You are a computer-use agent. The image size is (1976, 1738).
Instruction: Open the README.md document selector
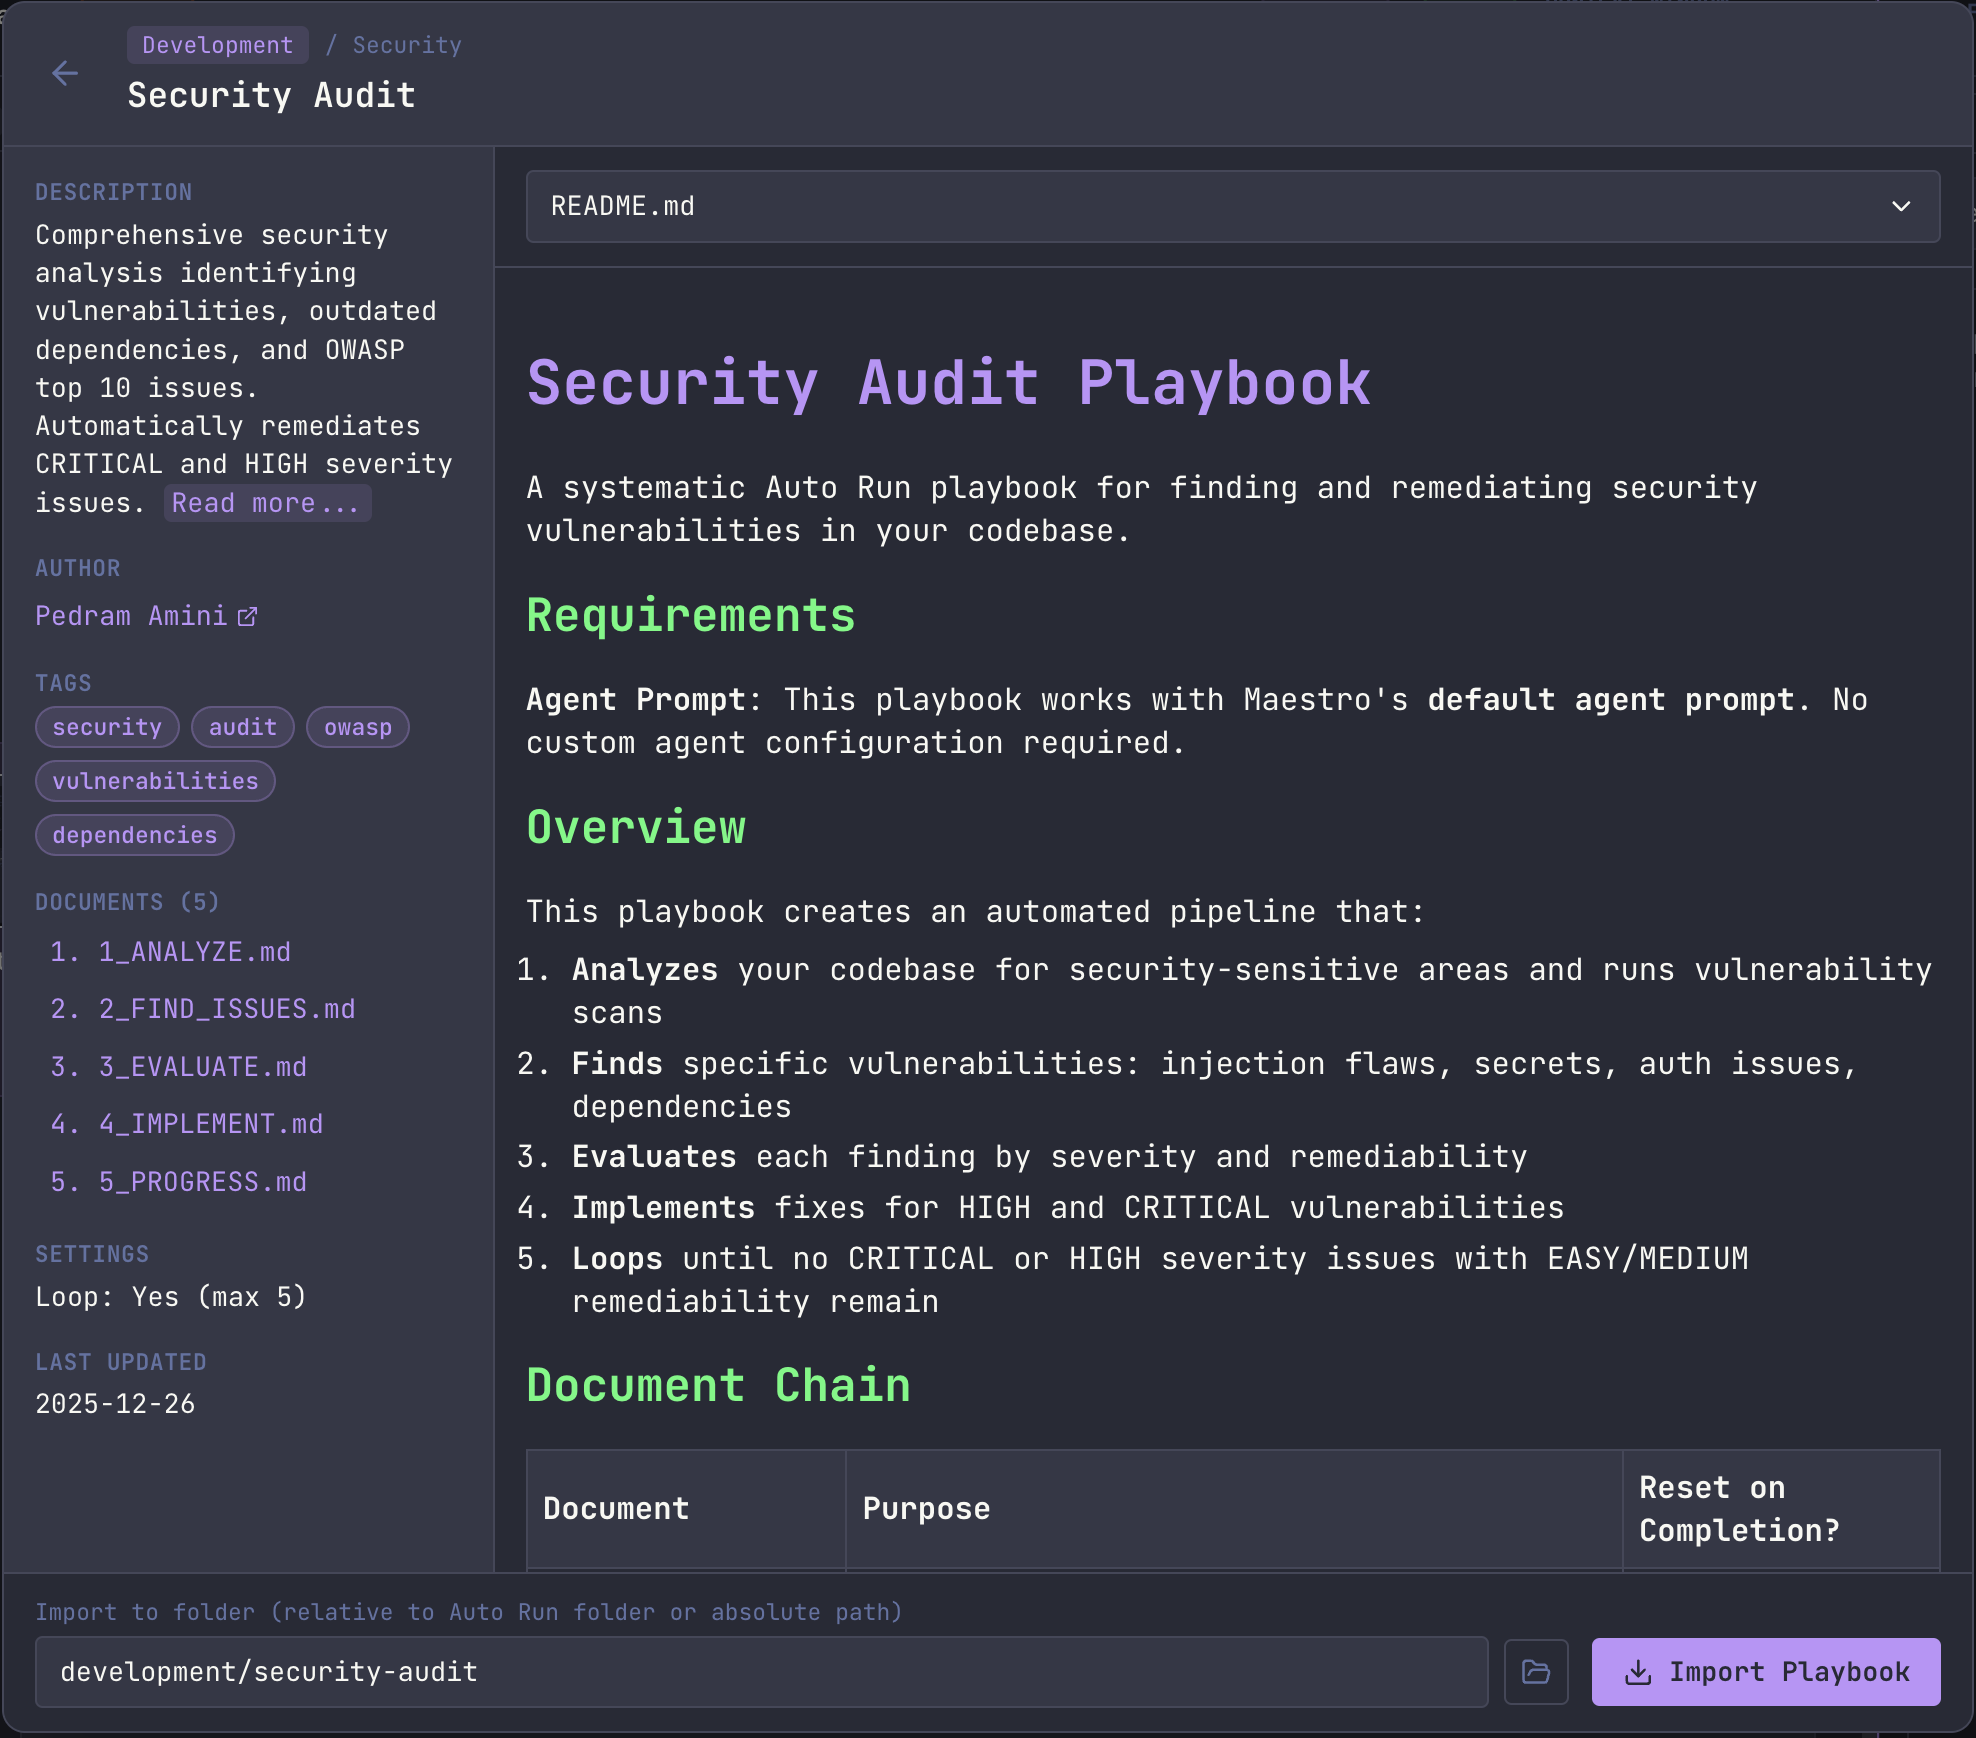[x=1230, y=207]
